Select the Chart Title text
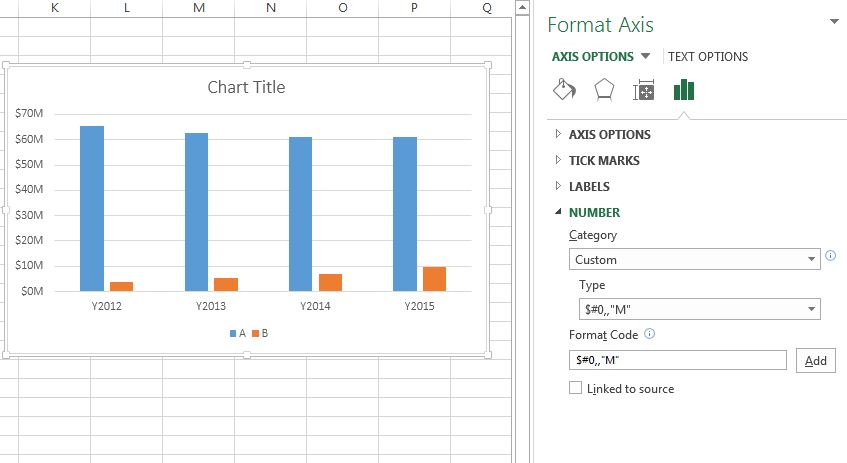 pos(246,88)
